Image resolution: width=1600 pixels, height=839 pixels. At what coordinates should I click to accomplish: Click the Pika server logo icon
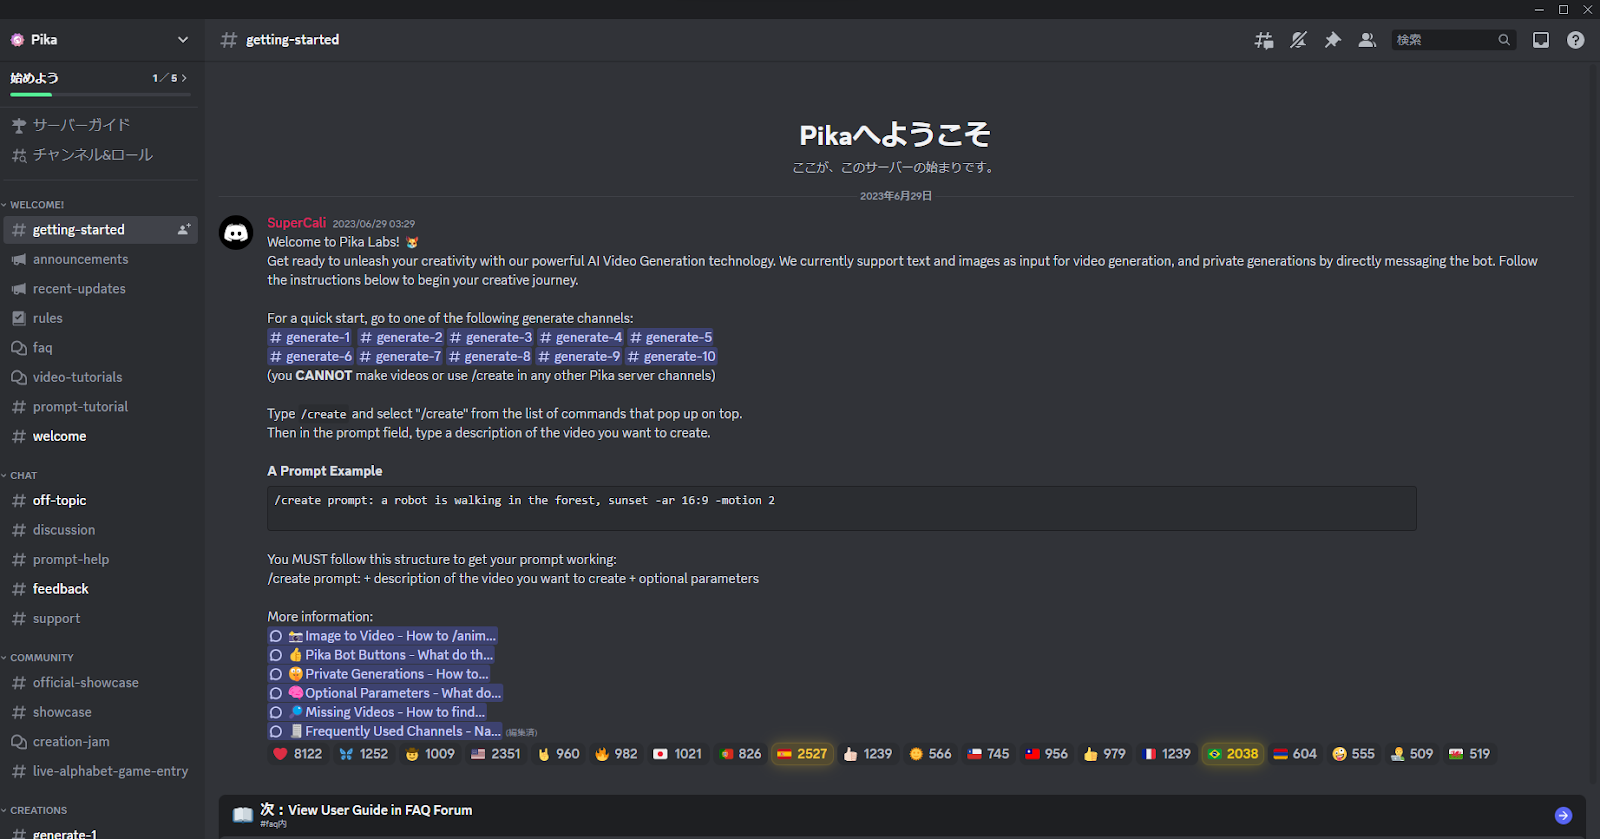click(17, 40)
